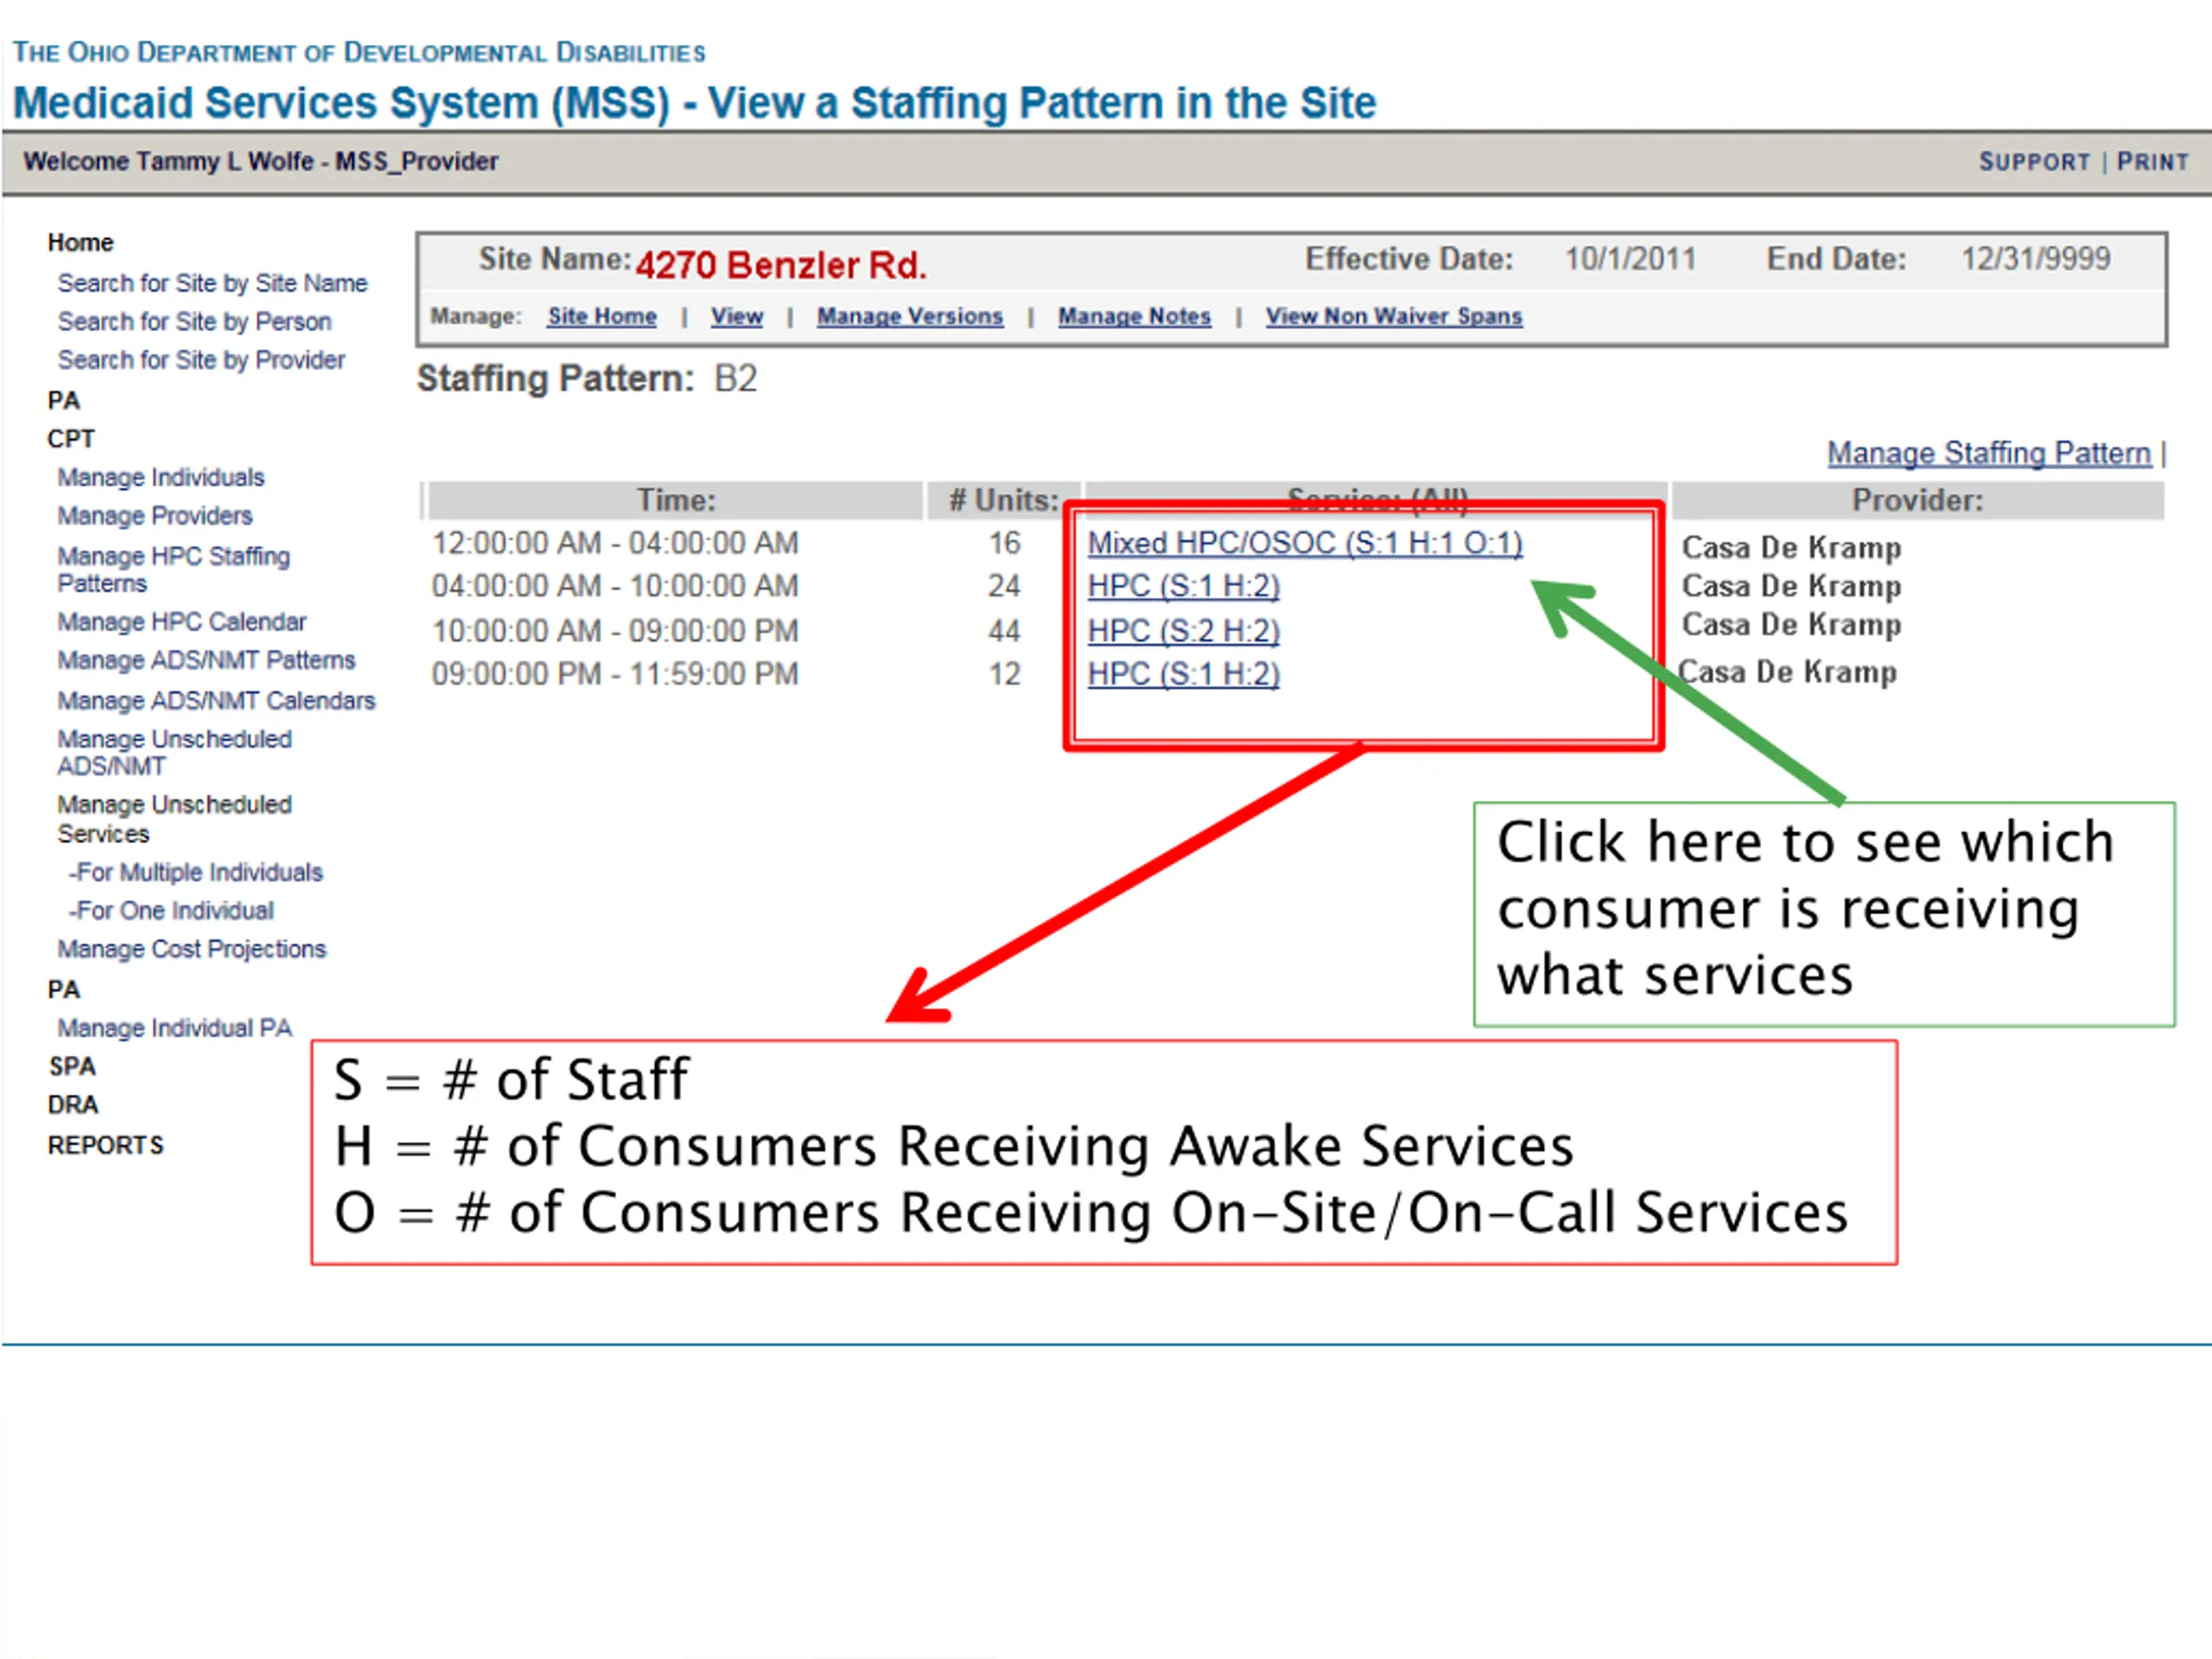This screenshot has height=1659, width=2212.
Task: Click the units value 16
Action: [1004, 543]
